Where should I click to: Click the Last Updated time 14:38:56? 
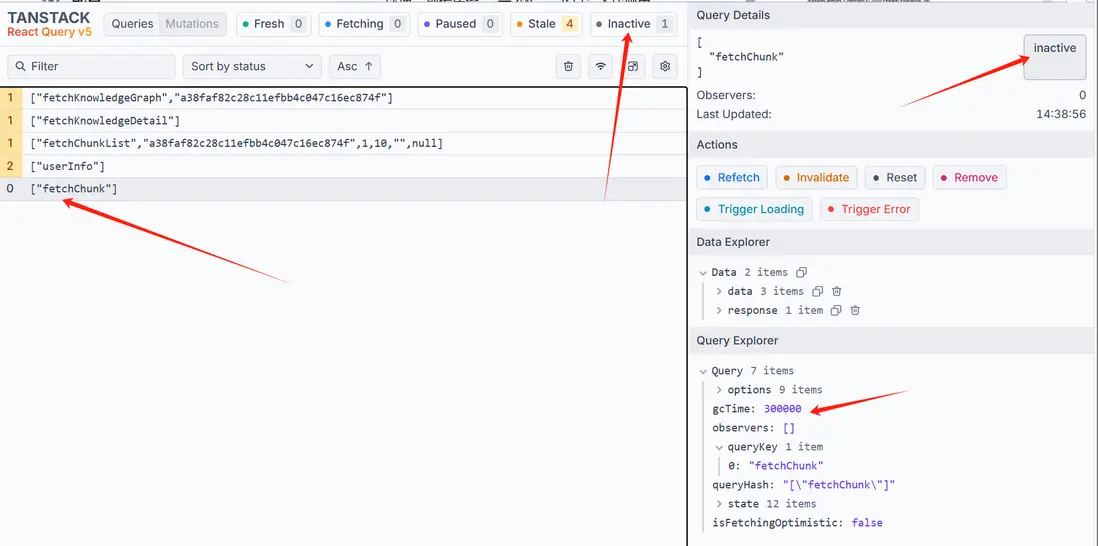[1061, 114]
